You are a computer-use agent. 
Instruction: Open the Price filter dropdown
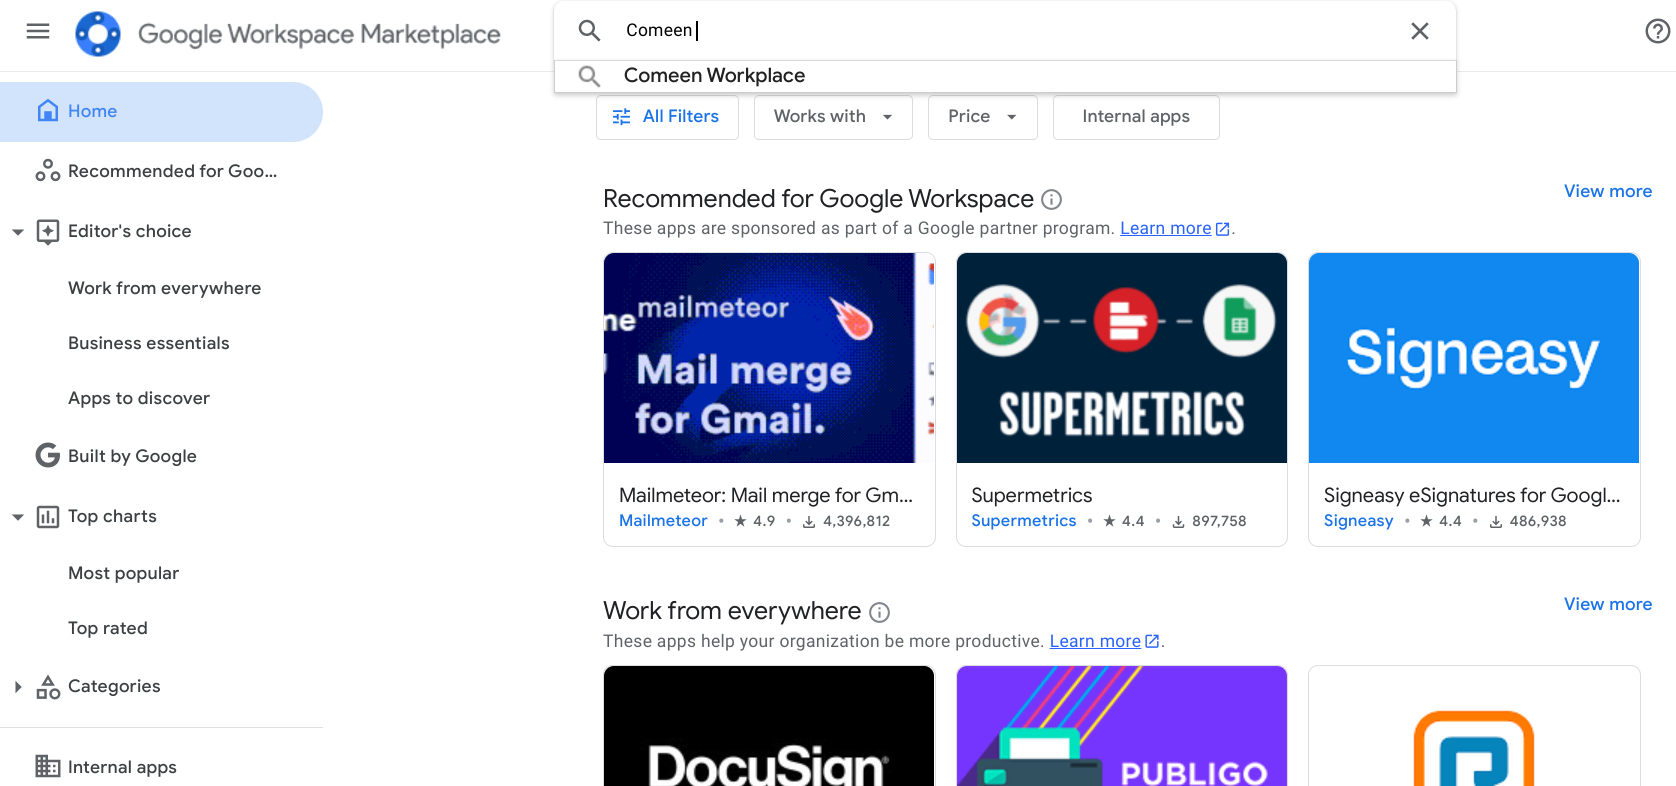click(x=982, y=117)
